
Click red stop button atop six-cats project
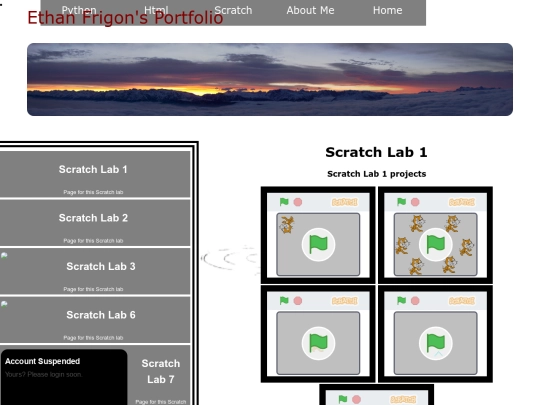pyautogui.click(x=415, y=202)
